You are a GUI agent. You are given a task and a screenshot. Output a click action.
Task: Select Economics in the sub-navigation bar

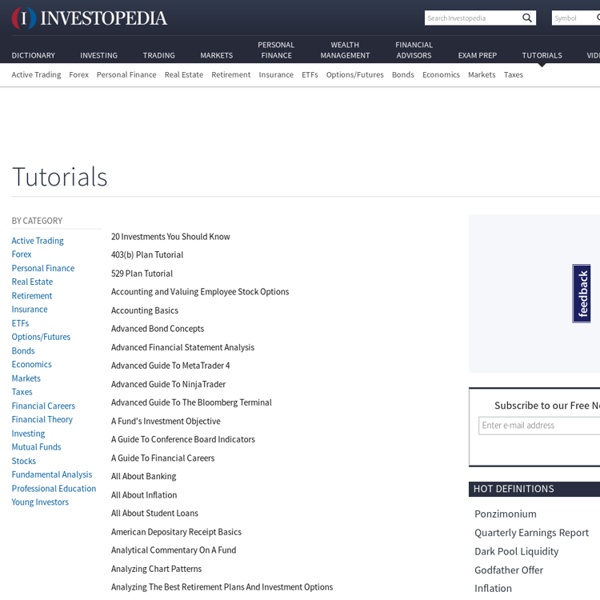441,75
